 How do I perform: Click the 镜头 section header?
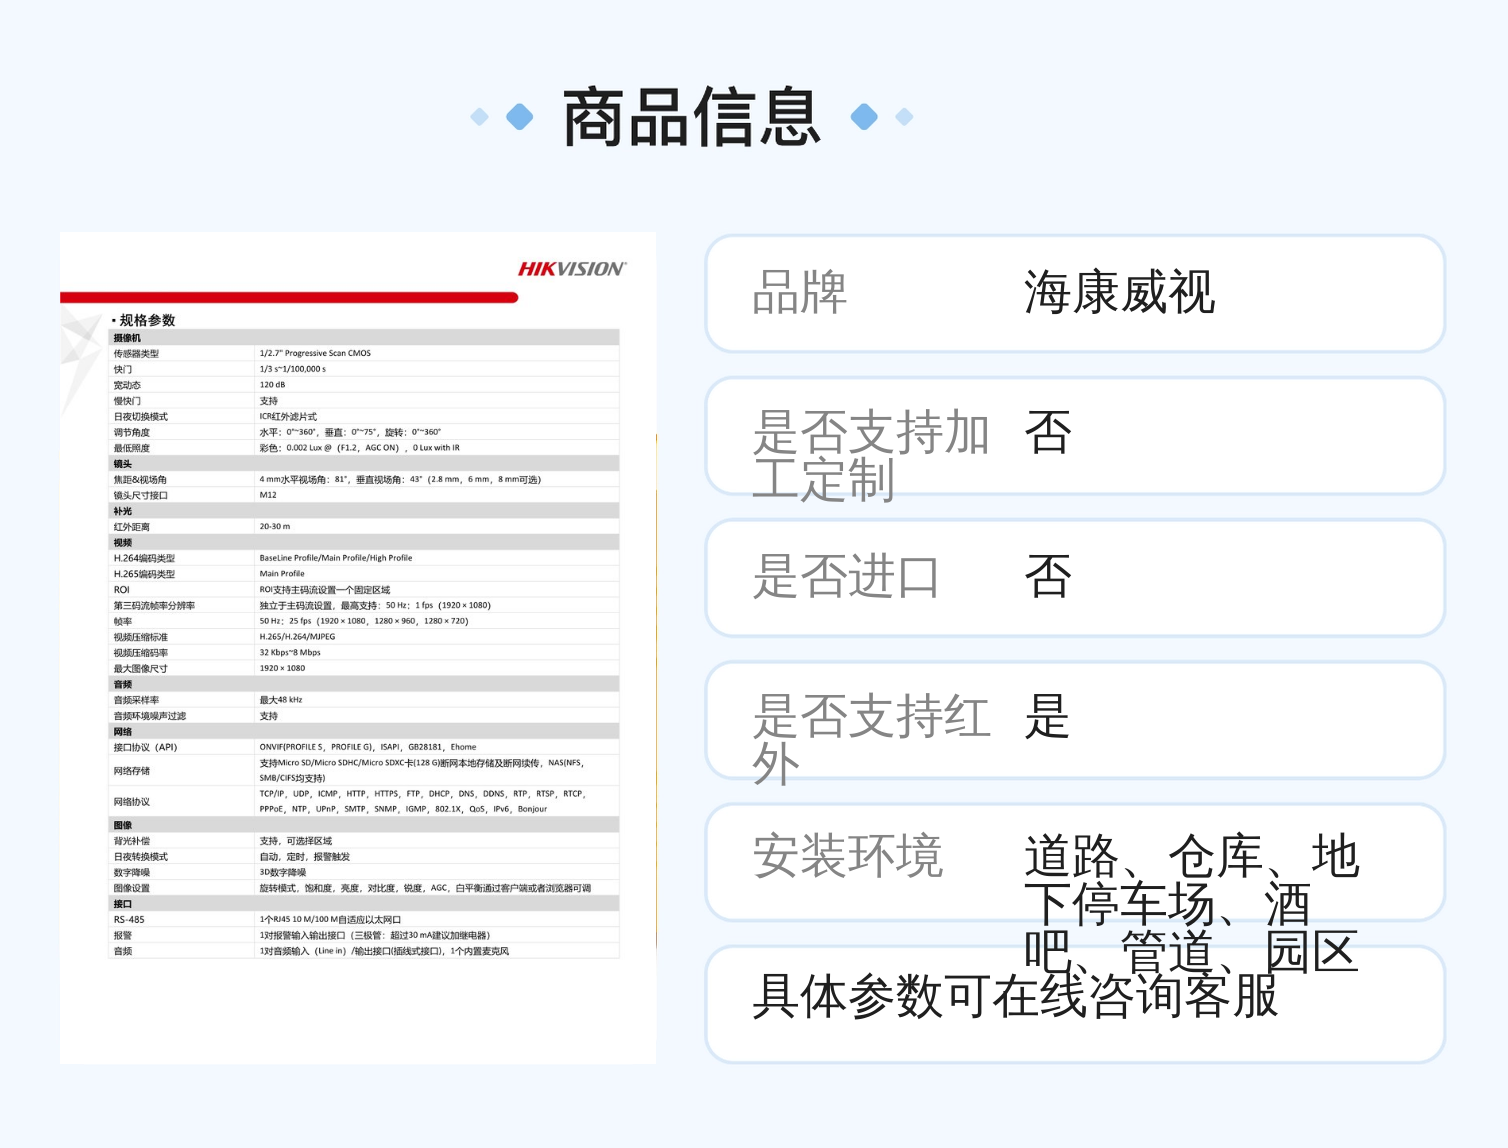point(364,464)
